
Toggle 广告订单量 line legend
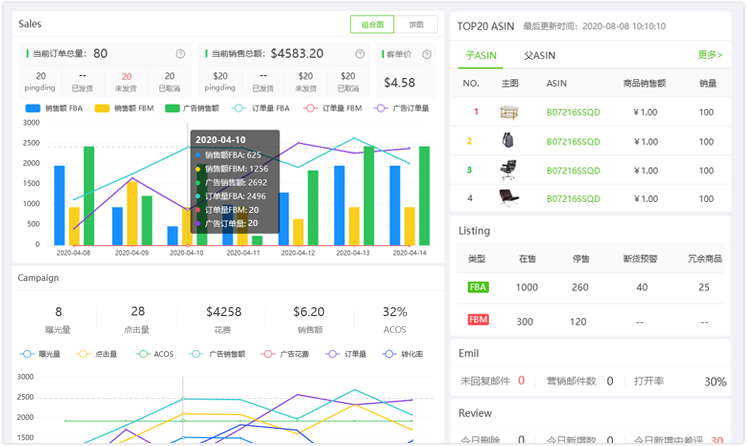[401, 108]
